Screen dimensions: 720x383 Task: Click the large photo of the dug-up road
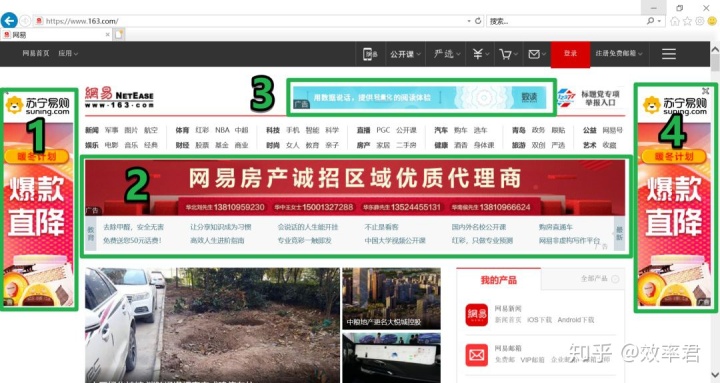(212, 325)
